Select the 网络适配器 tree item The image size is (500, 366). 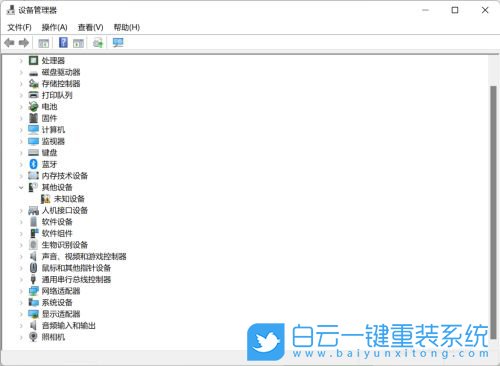coord(61,291)
